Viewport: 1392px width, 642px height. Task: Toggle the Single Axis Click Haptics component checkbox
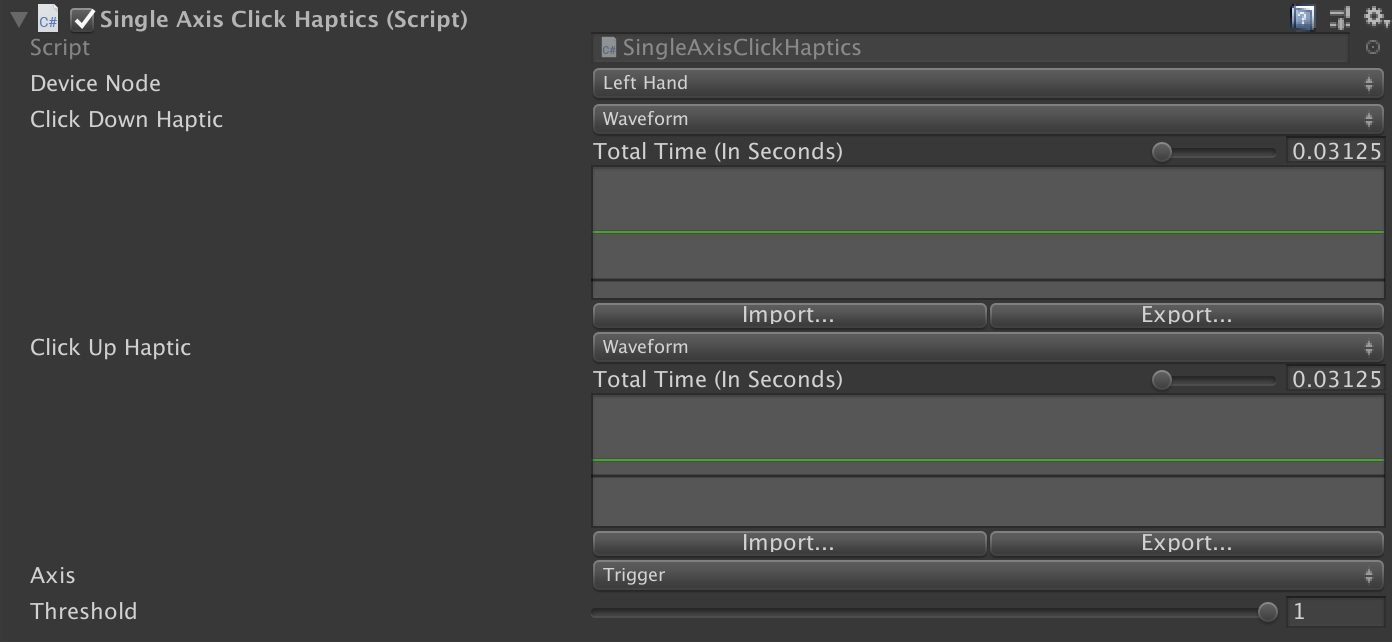(x=83, y=17)
